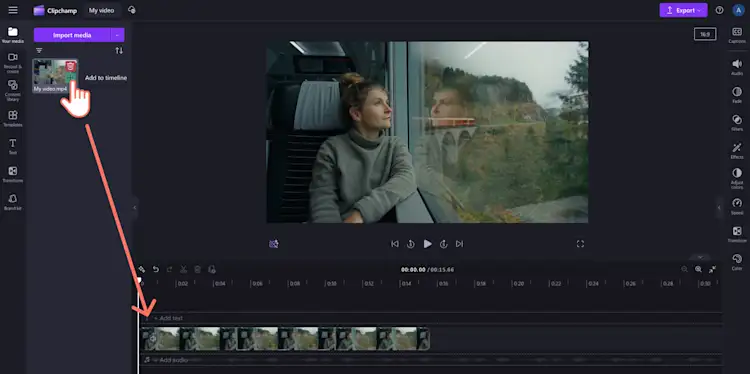Viewport: 750px width, 374px height.
Task: Open the help question mark icon
Action: pos(719,10)
